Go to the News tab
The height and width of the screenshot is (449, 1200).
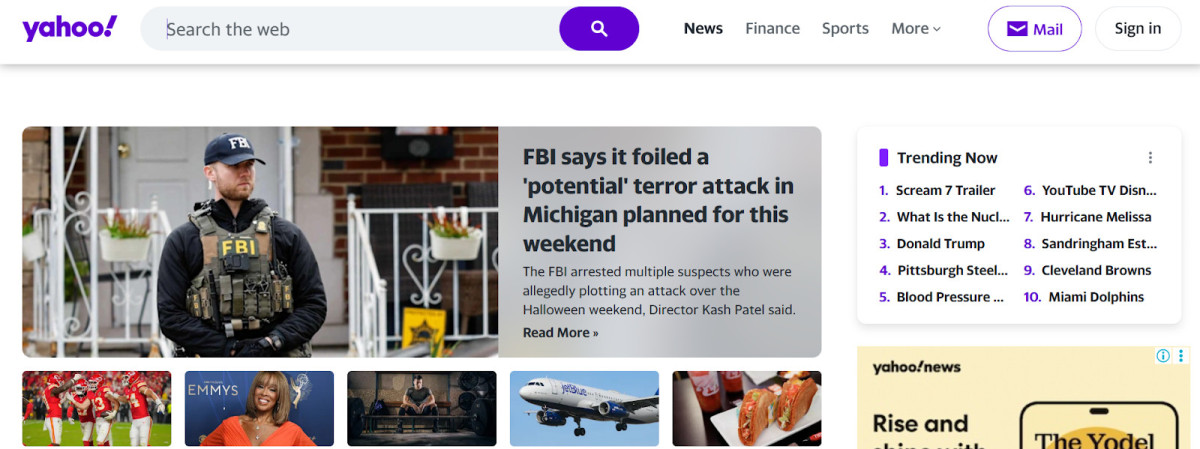703,29
